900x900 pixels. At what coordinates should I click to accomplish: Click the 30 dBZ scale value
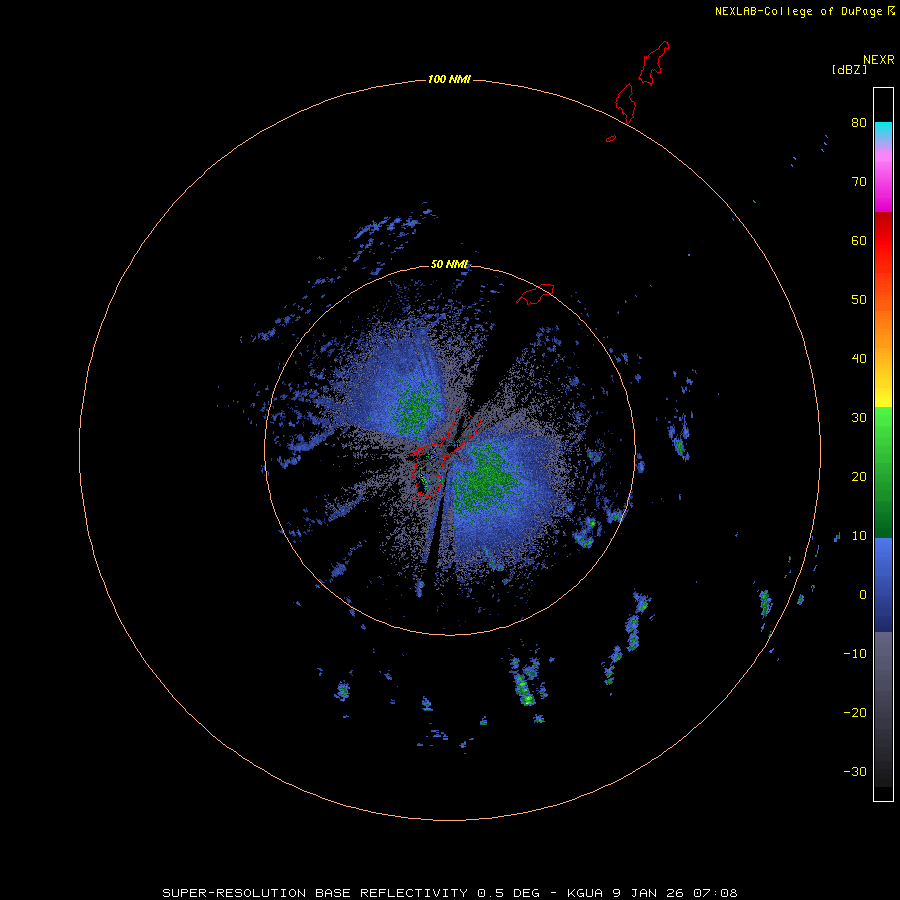859,418
